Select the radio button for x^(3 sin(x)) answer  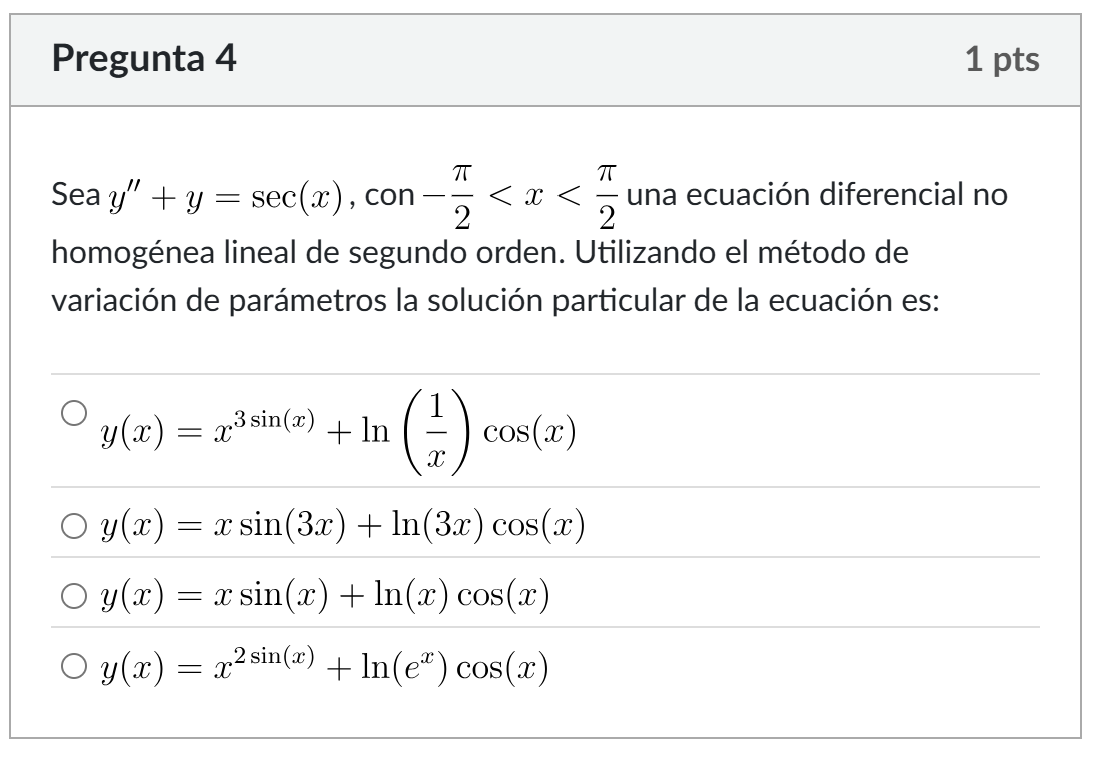tap(73, 411)
